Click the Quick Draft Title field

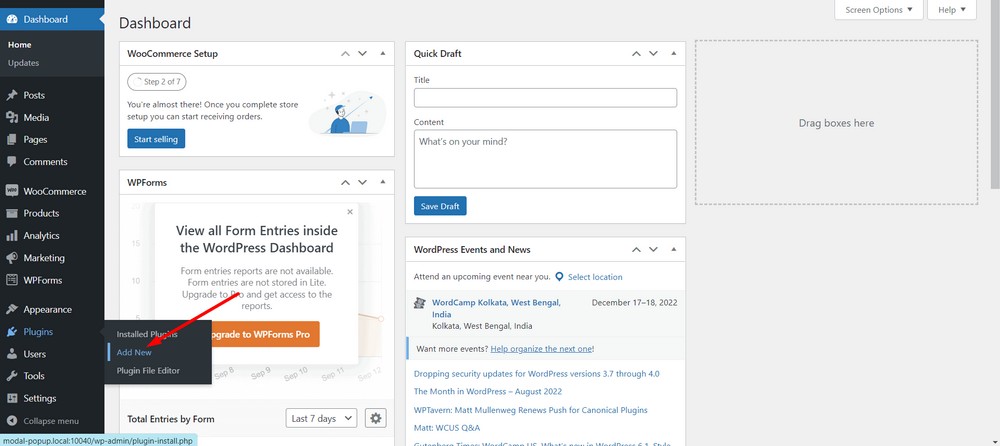click(x=545, y=98)
